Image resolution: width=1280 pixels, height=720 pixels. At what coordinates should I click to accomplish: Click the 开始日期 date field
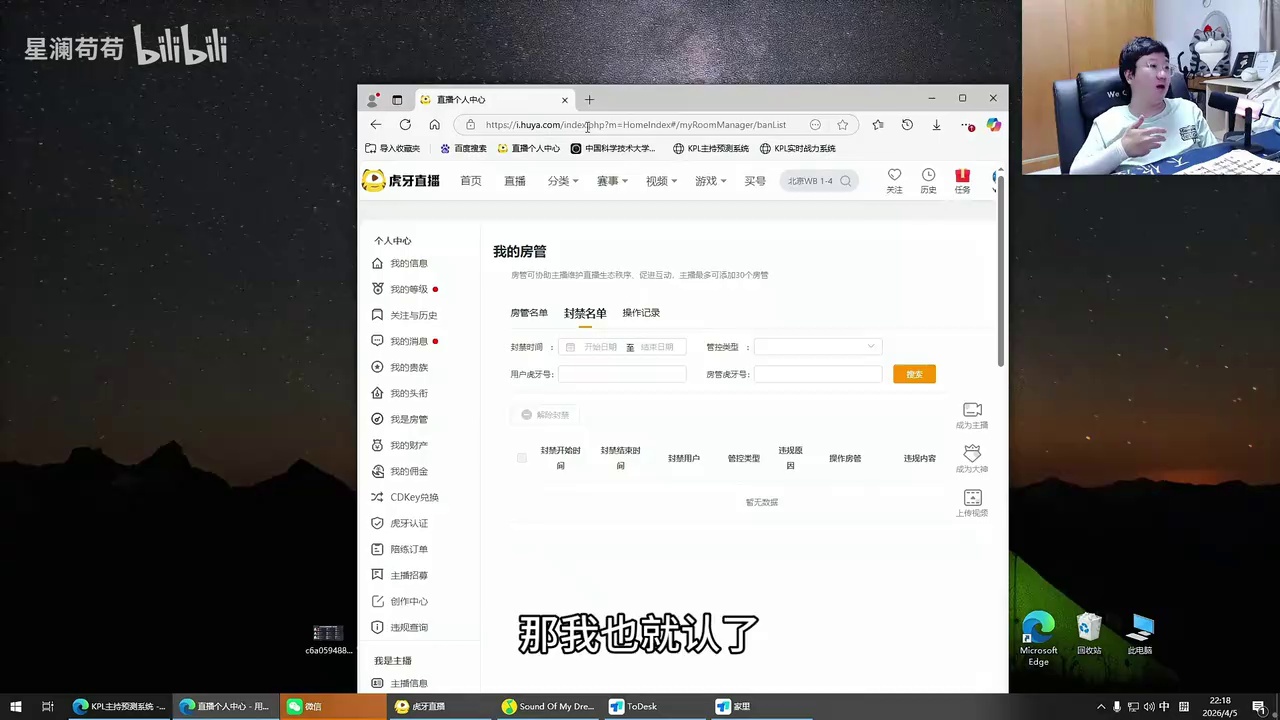point(600,347)
